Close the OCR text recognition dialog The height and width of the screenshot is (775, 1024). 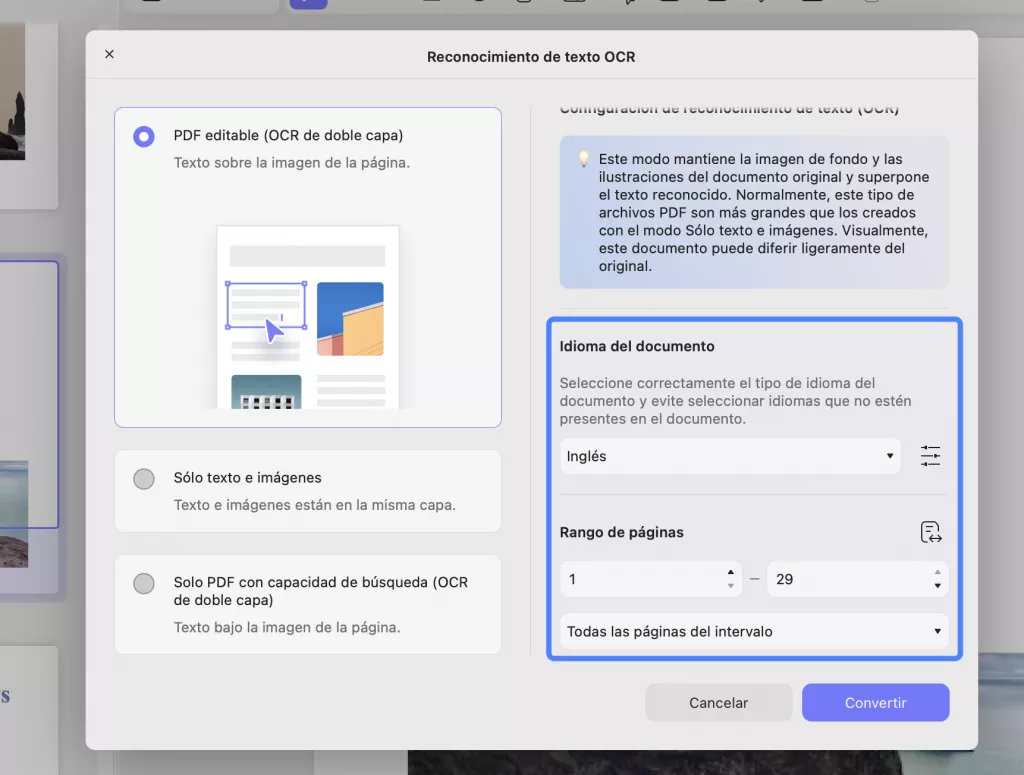point(109,54)
